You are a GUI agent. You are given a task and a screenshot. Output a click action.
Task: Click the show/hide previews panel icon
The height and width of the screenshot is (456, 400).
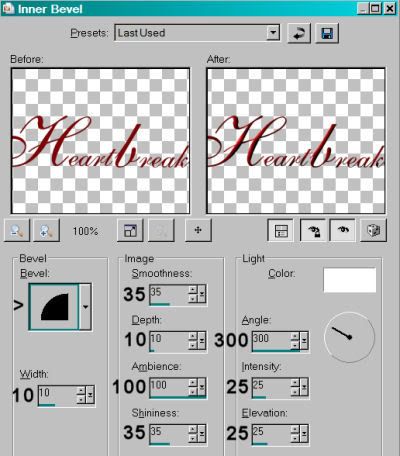coord(281,230)
